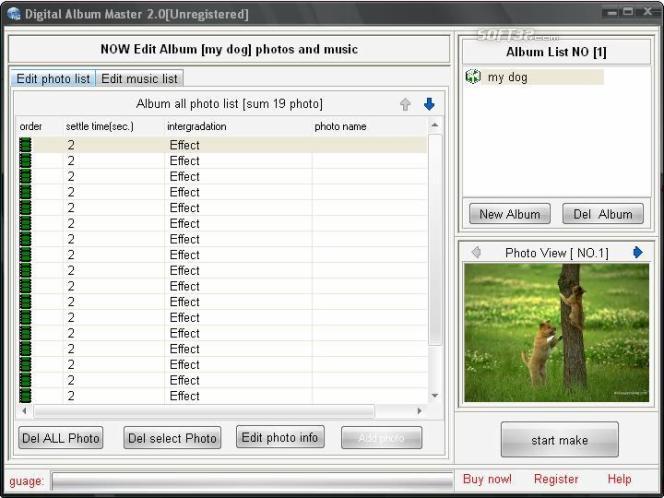This screenshot has width=664, height=498.
Task: Click the horizontal scrollbar thumb below photo list
Action: [204, 411]
